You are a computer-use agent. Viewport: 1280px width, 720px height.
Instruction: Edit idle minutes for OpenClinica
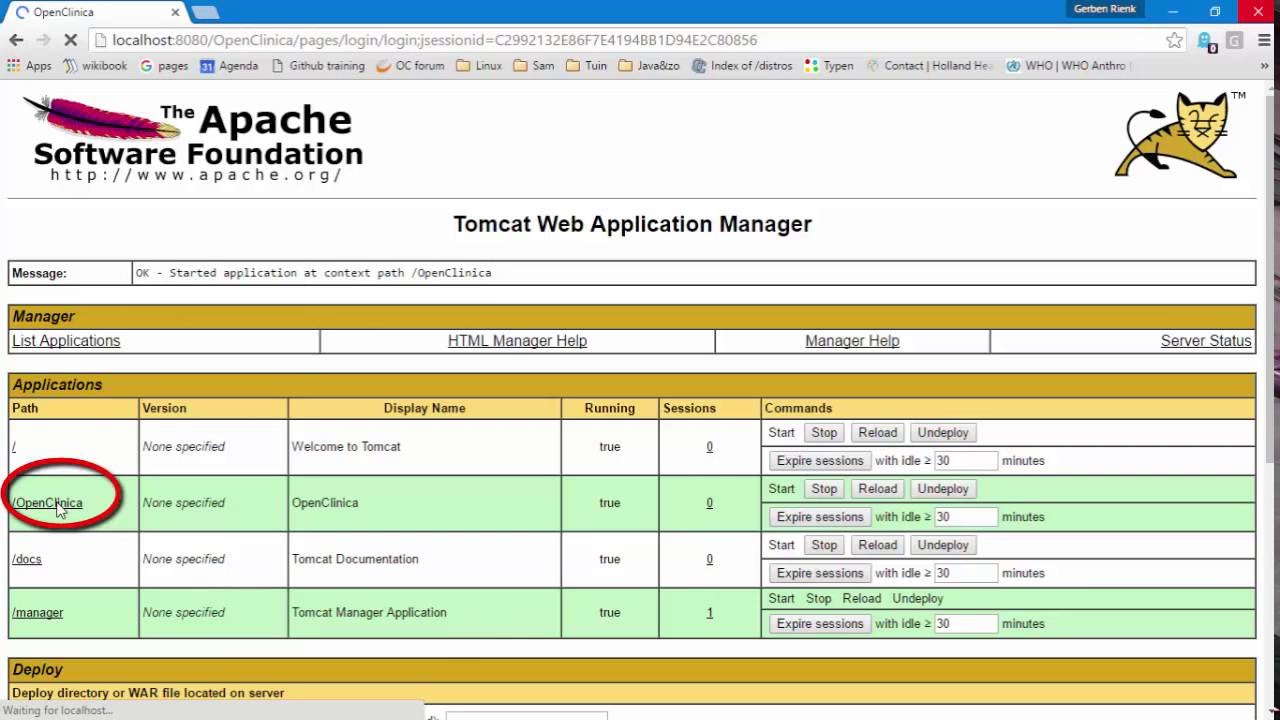(966, 517)
